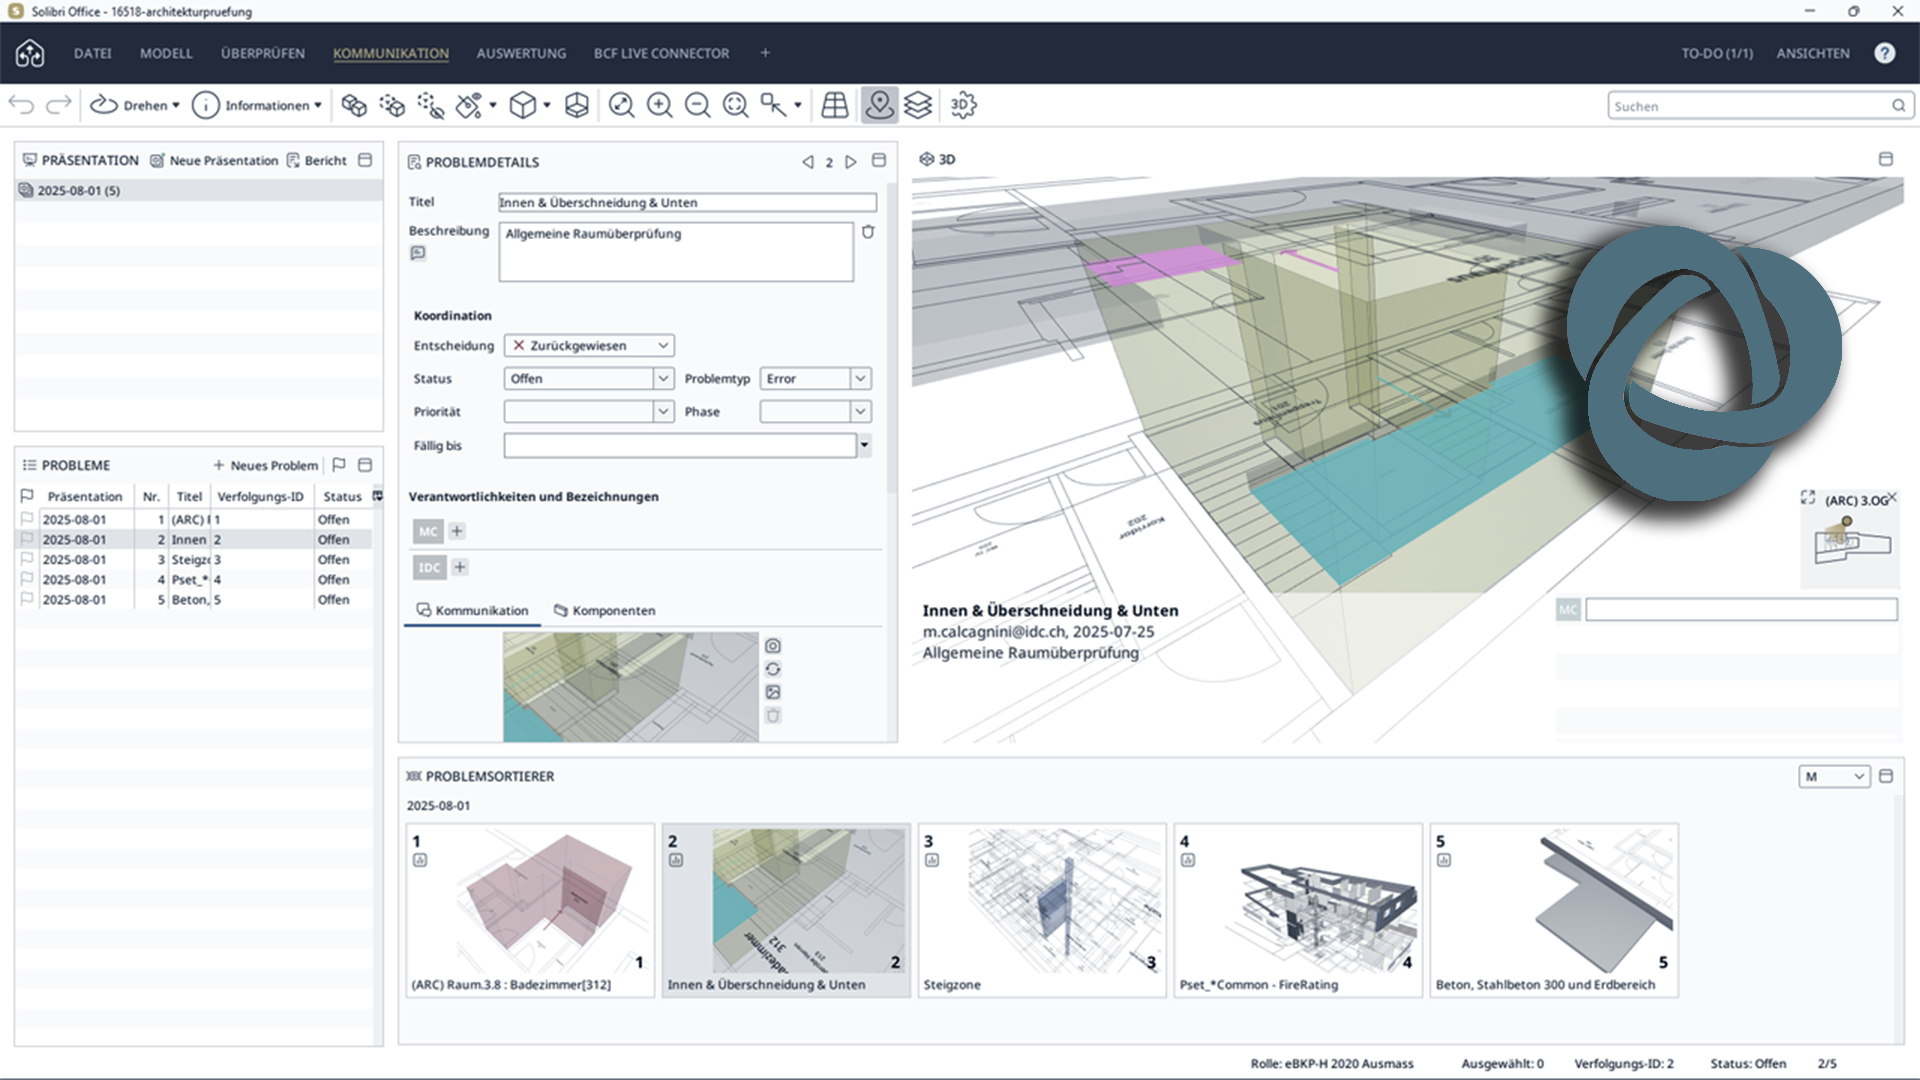
Task: Click the zoom to selection icon
Action: (x=735, y=105)
